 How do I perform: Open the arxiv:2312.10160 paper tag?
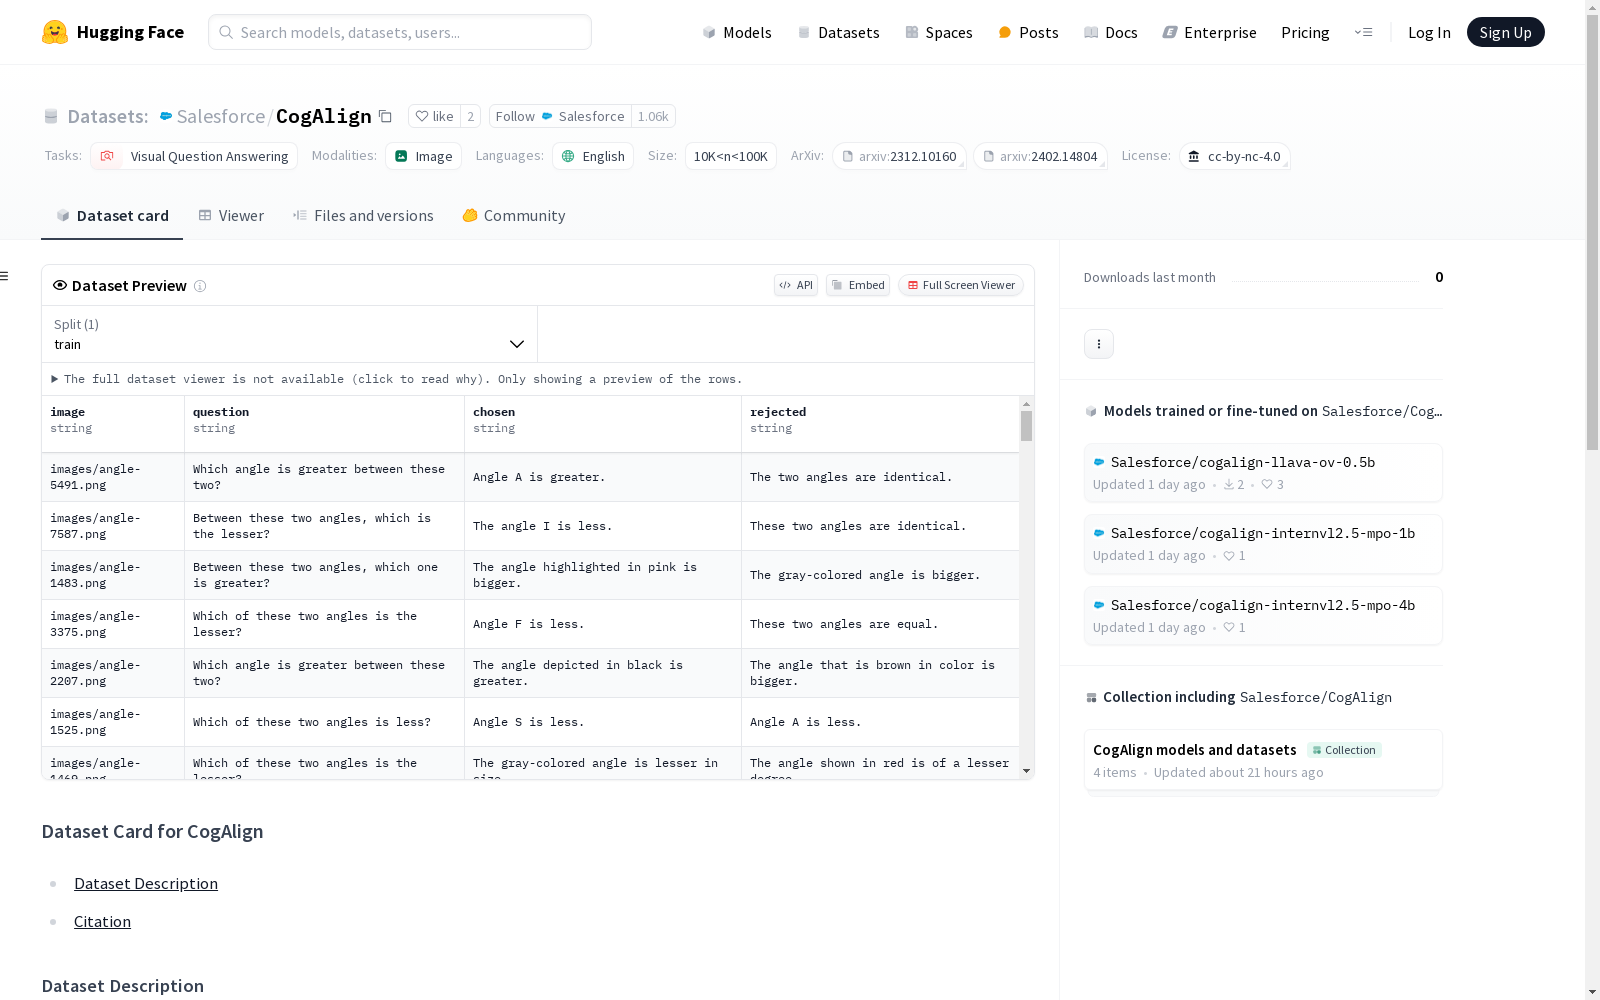[899, 156]
